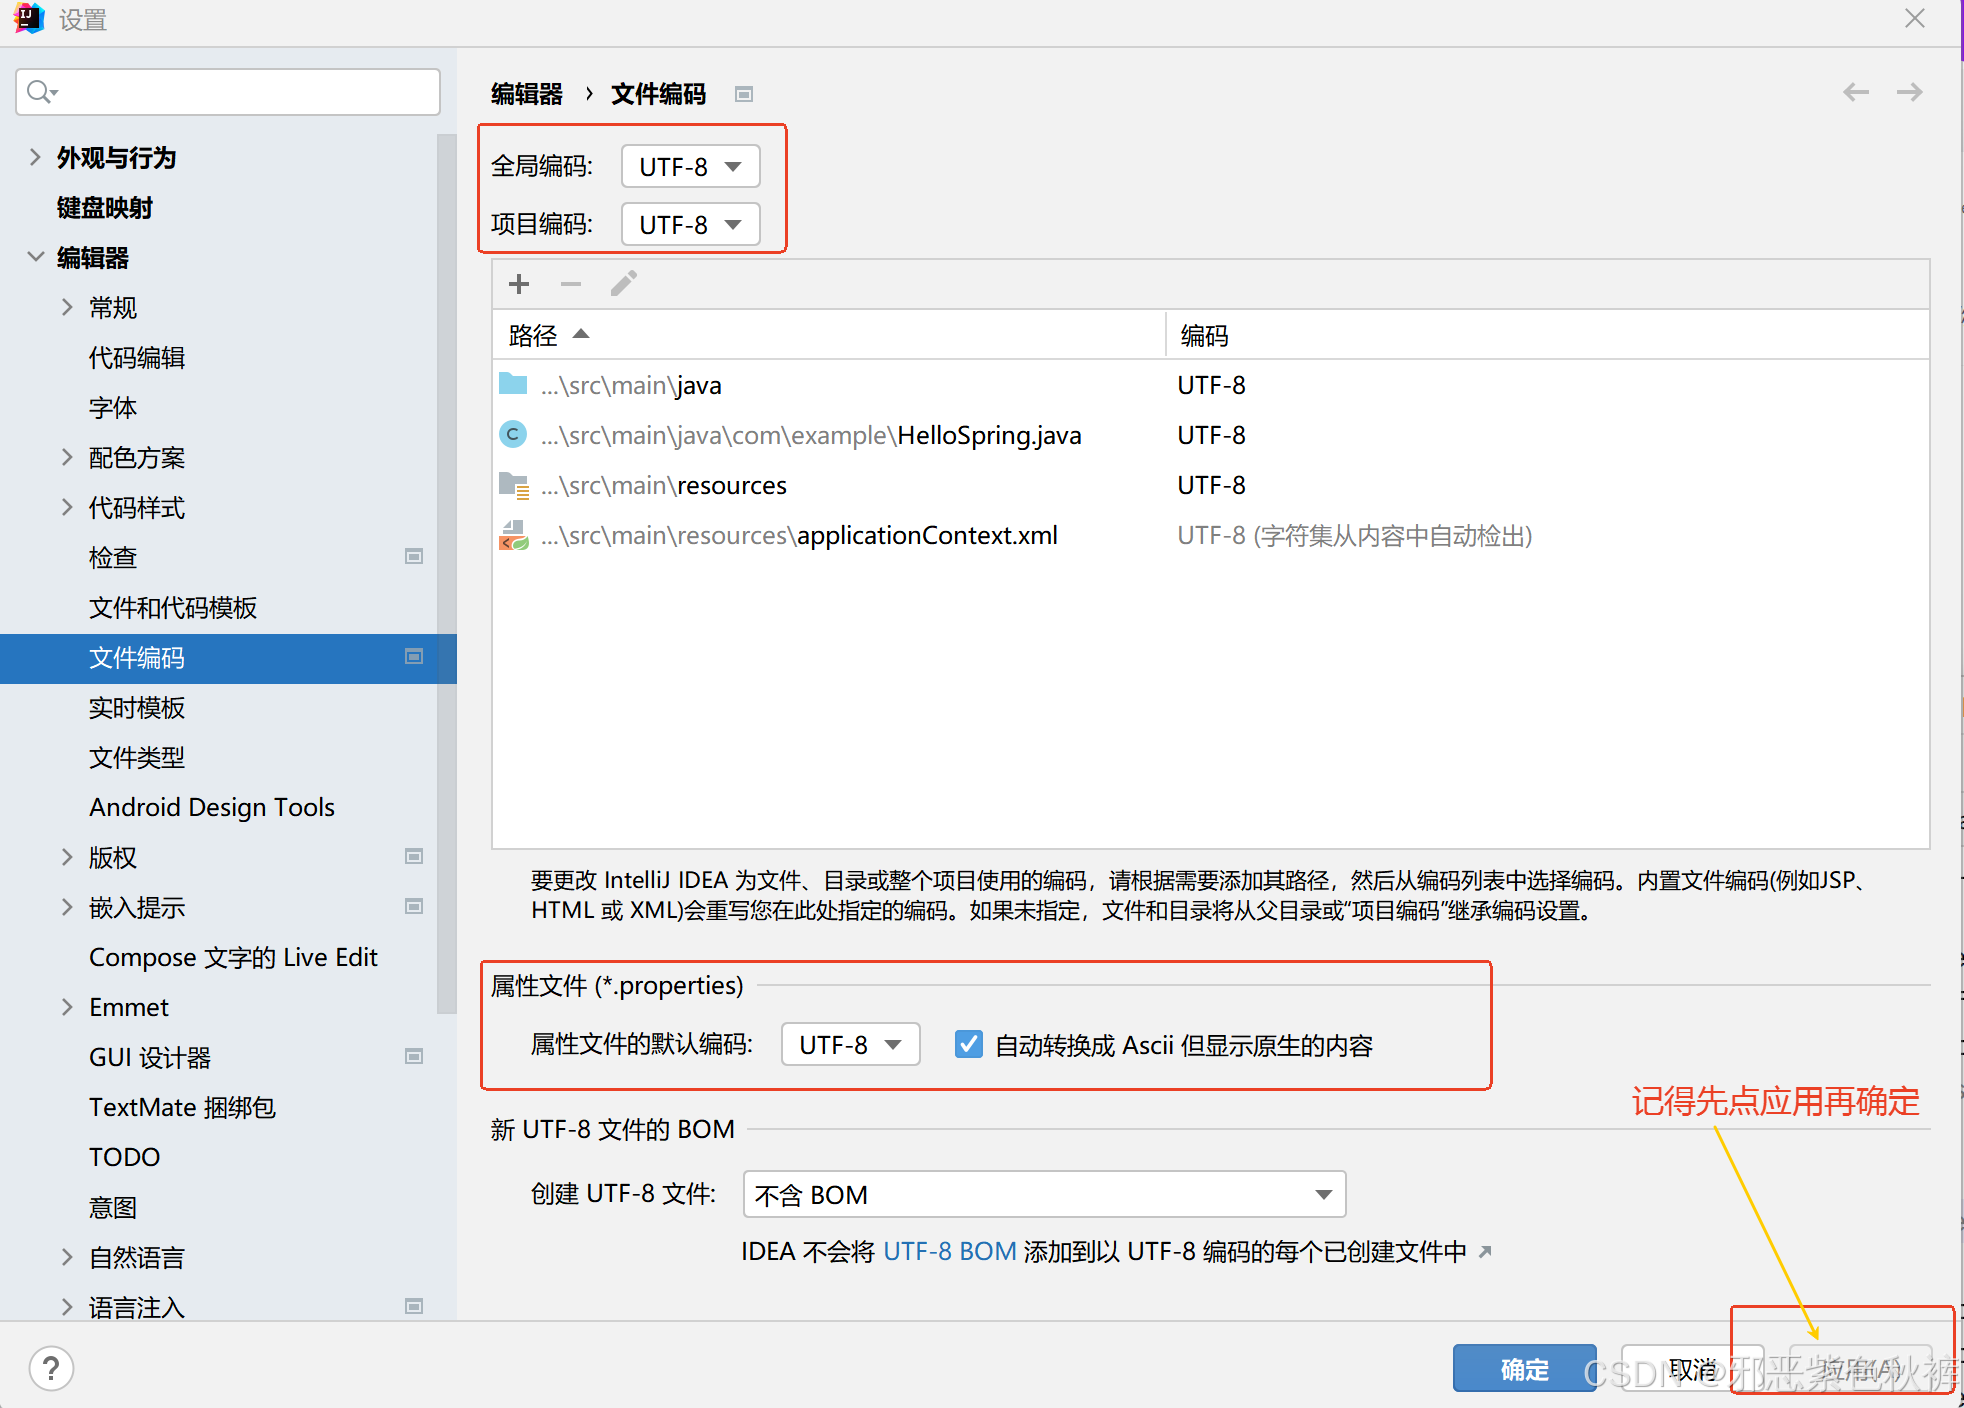Select the HelloSpring.java class file icon
Viewport: 1964px width, 1408px height.
pyautogui.click(x=513, y=435)
